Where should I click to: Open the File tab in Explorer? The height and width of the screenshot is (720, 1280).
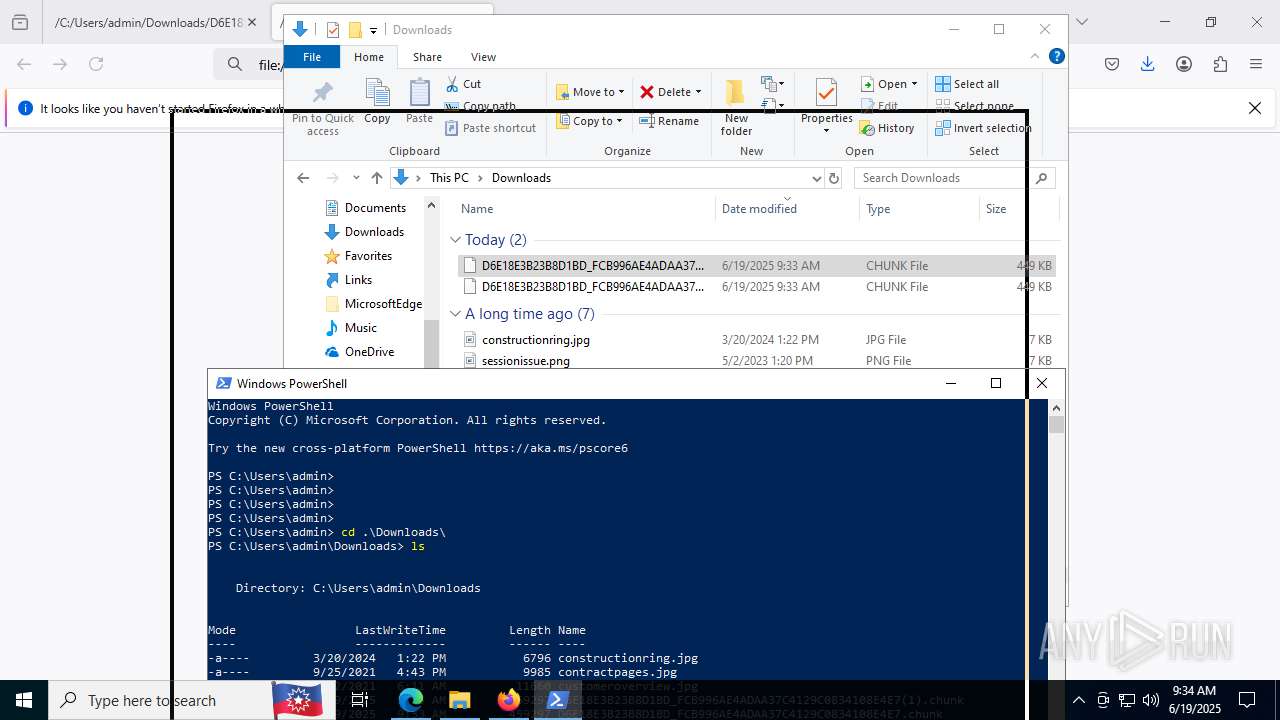pyautogui.click(x=312, y=57)
